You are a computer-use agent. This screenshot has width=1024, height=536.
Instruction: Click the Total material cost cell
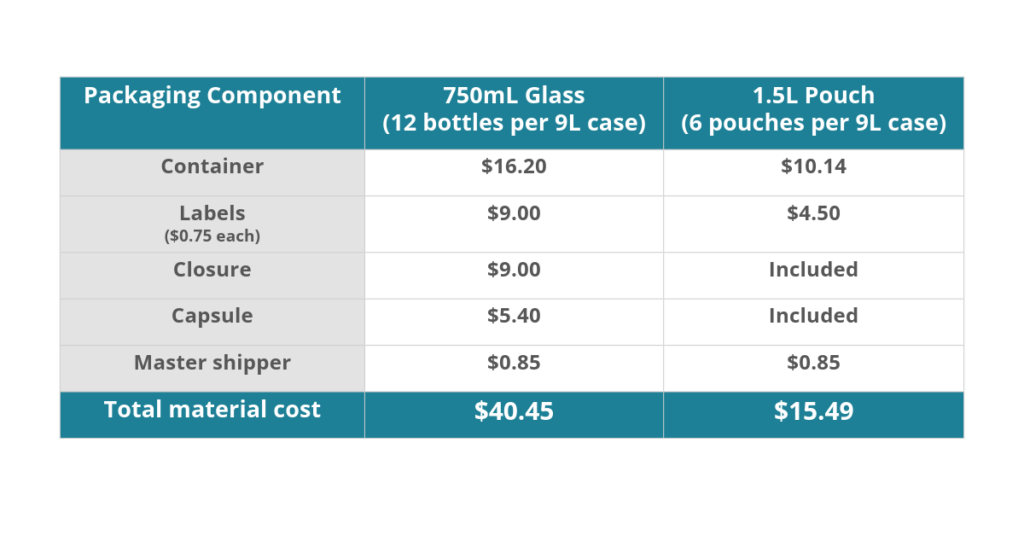tap(212, 415)
